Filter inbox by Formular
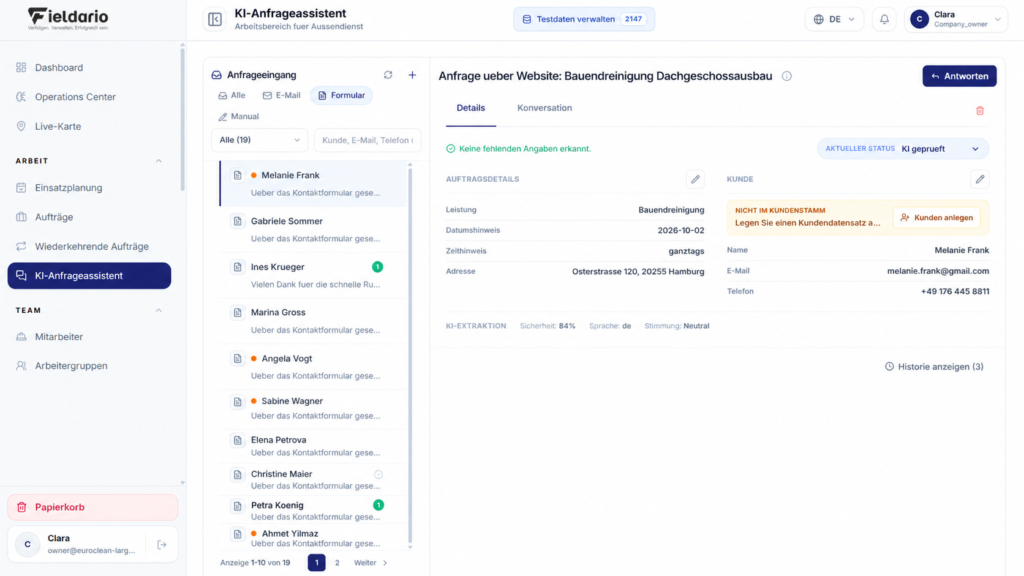 342,95
